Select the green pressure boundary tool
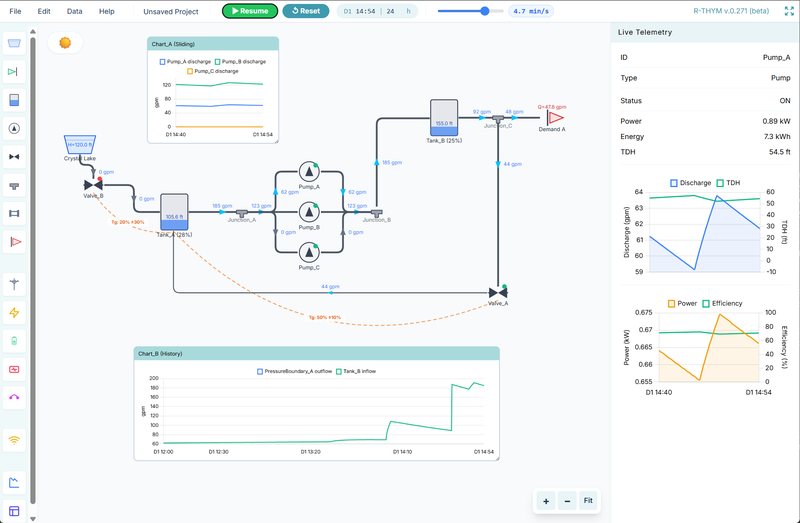 point(14,72)
